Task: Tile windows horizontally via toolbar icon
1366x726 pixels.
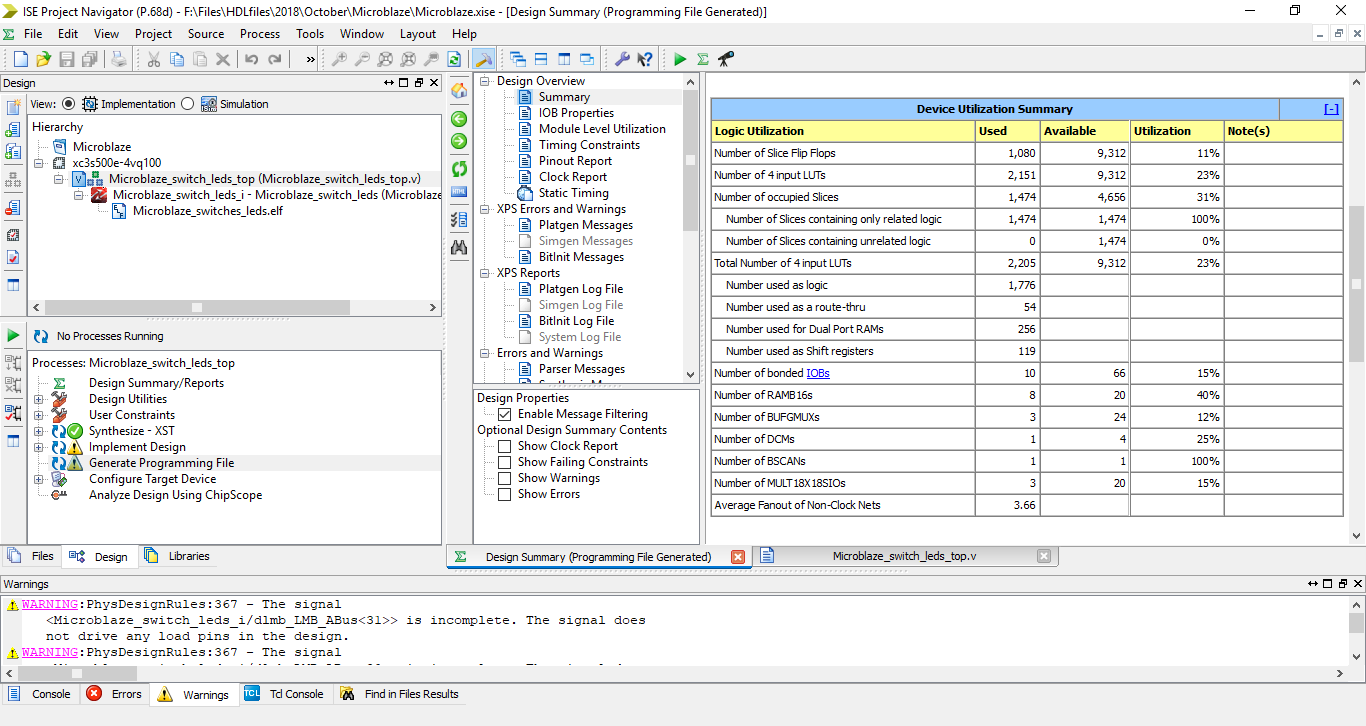Action: [x=540, y=59]
